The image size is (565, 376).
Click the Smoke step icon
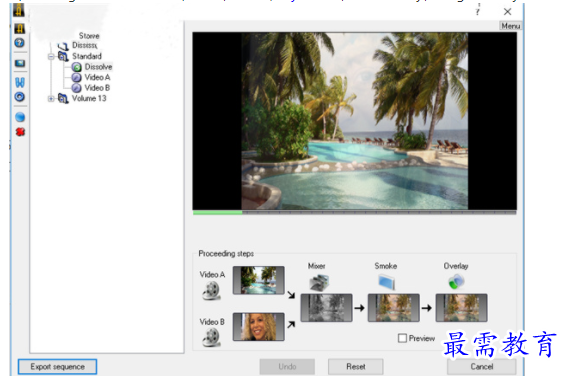387,282
